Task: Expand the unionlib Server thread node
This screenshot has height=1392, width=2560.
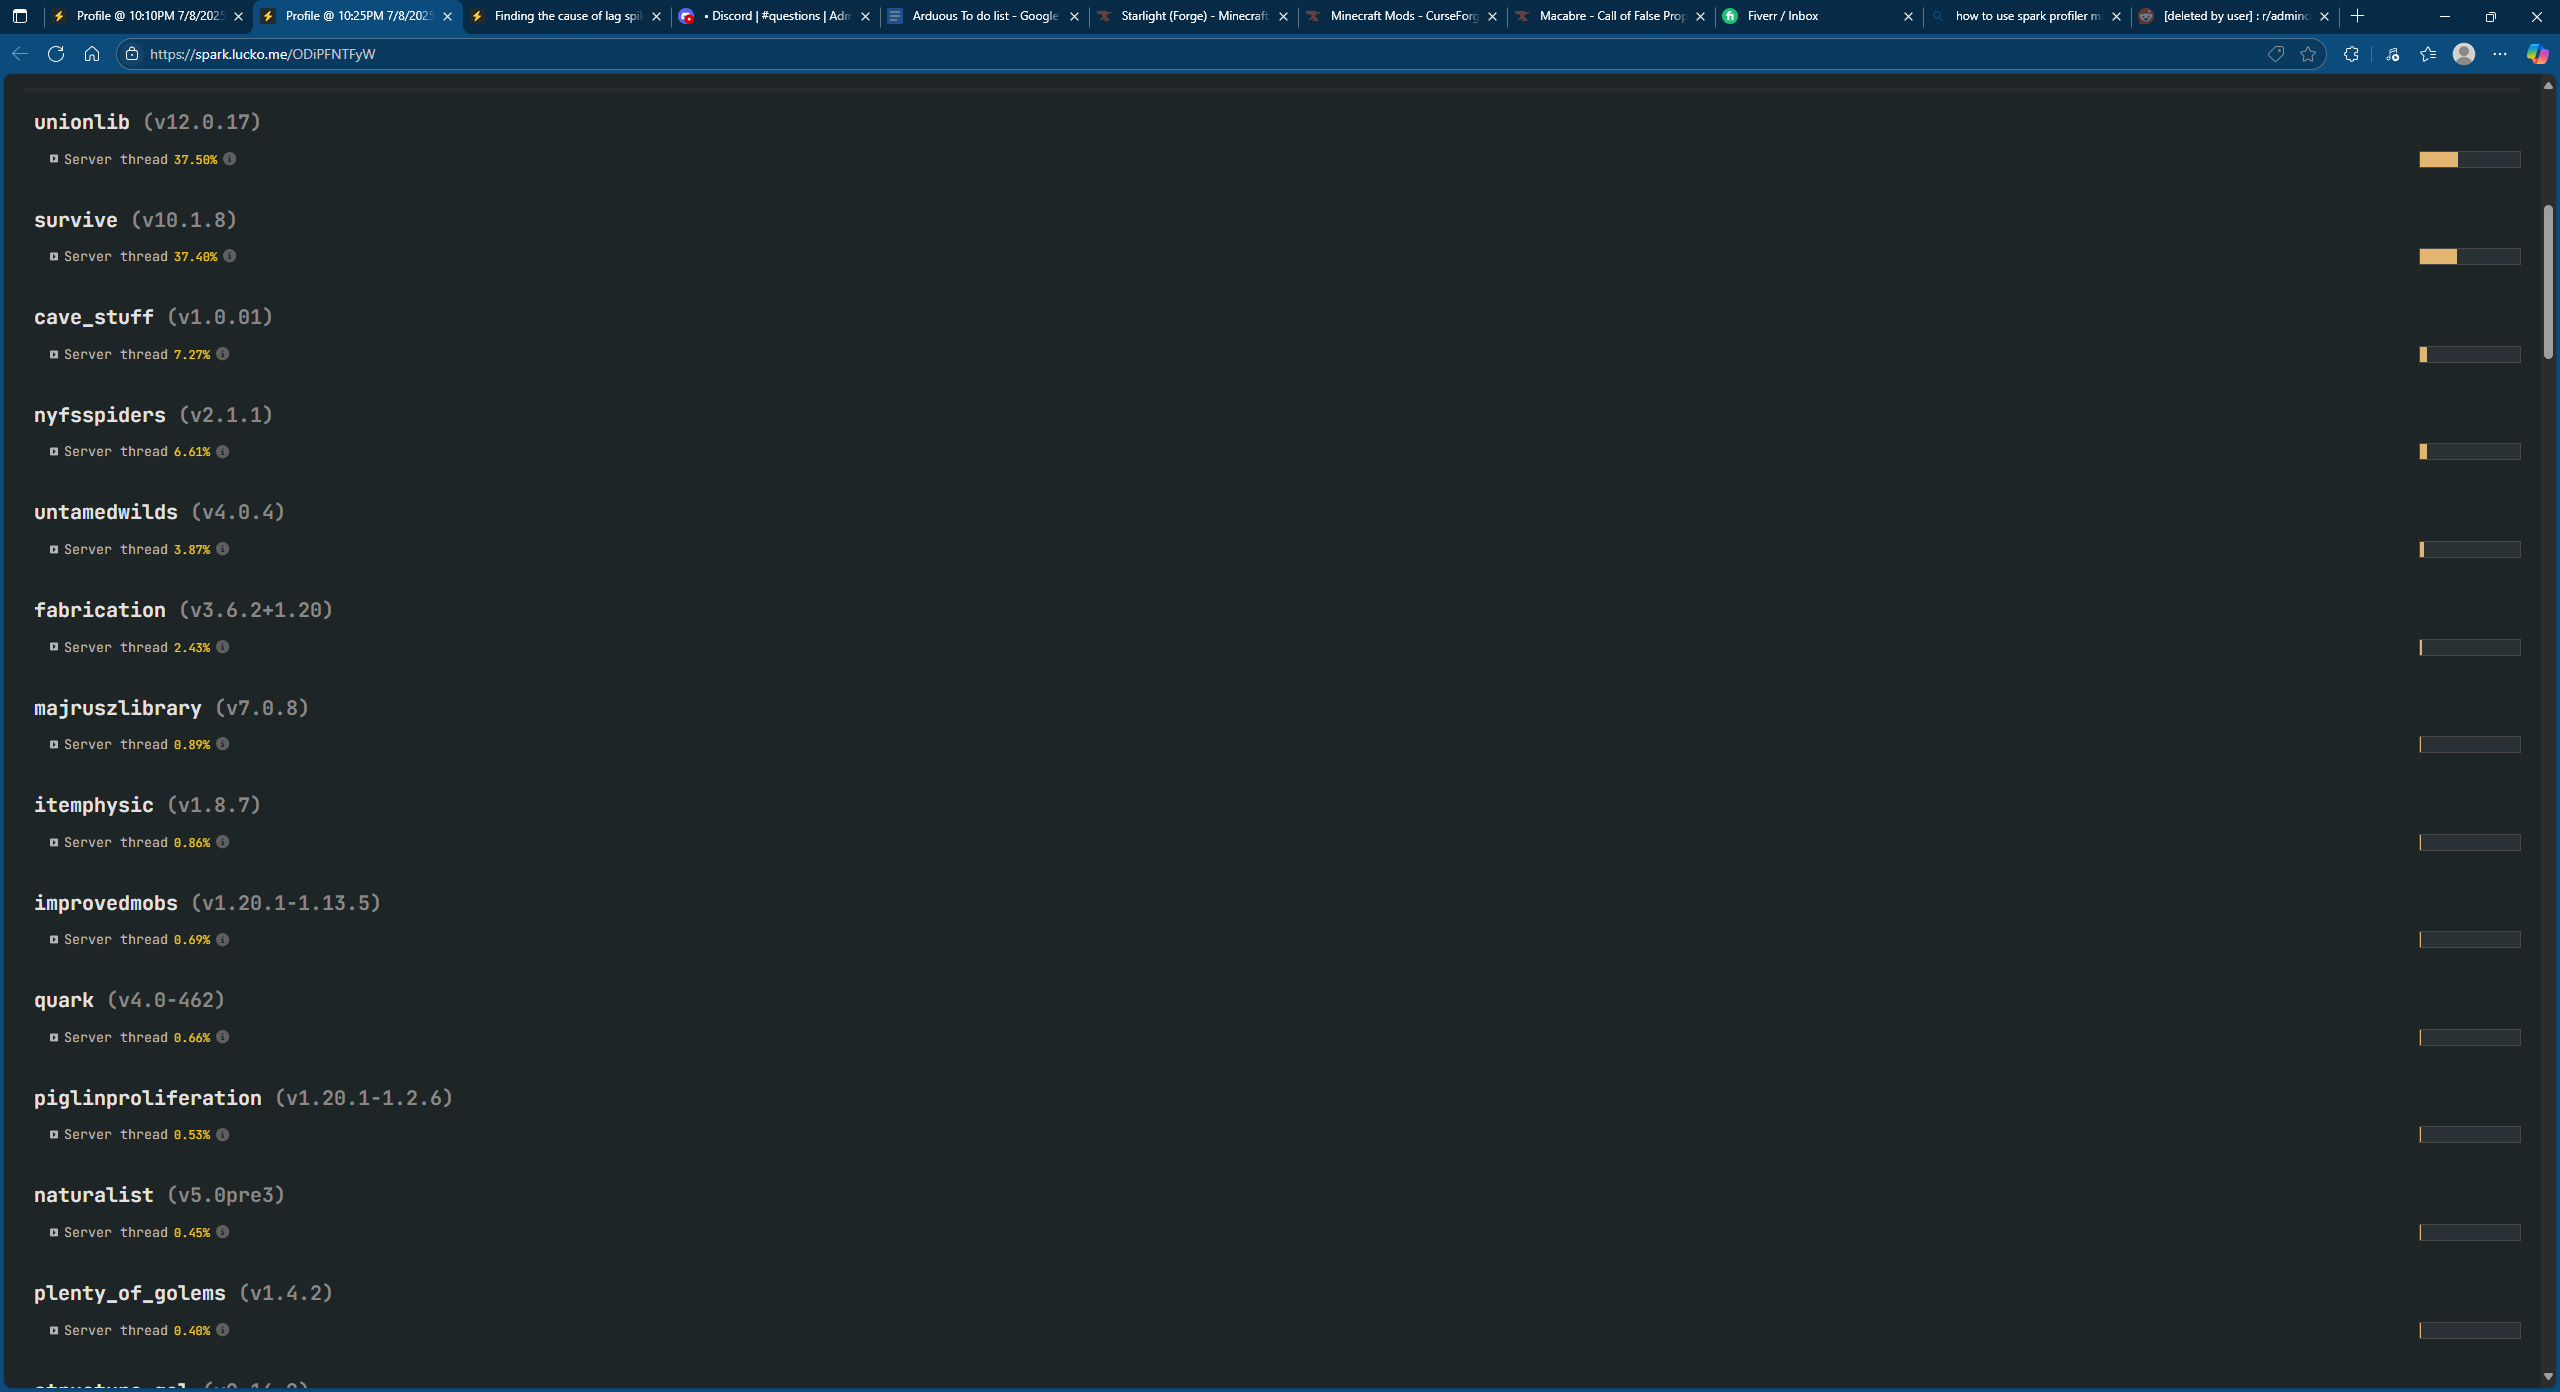Action: coord(54,159)
